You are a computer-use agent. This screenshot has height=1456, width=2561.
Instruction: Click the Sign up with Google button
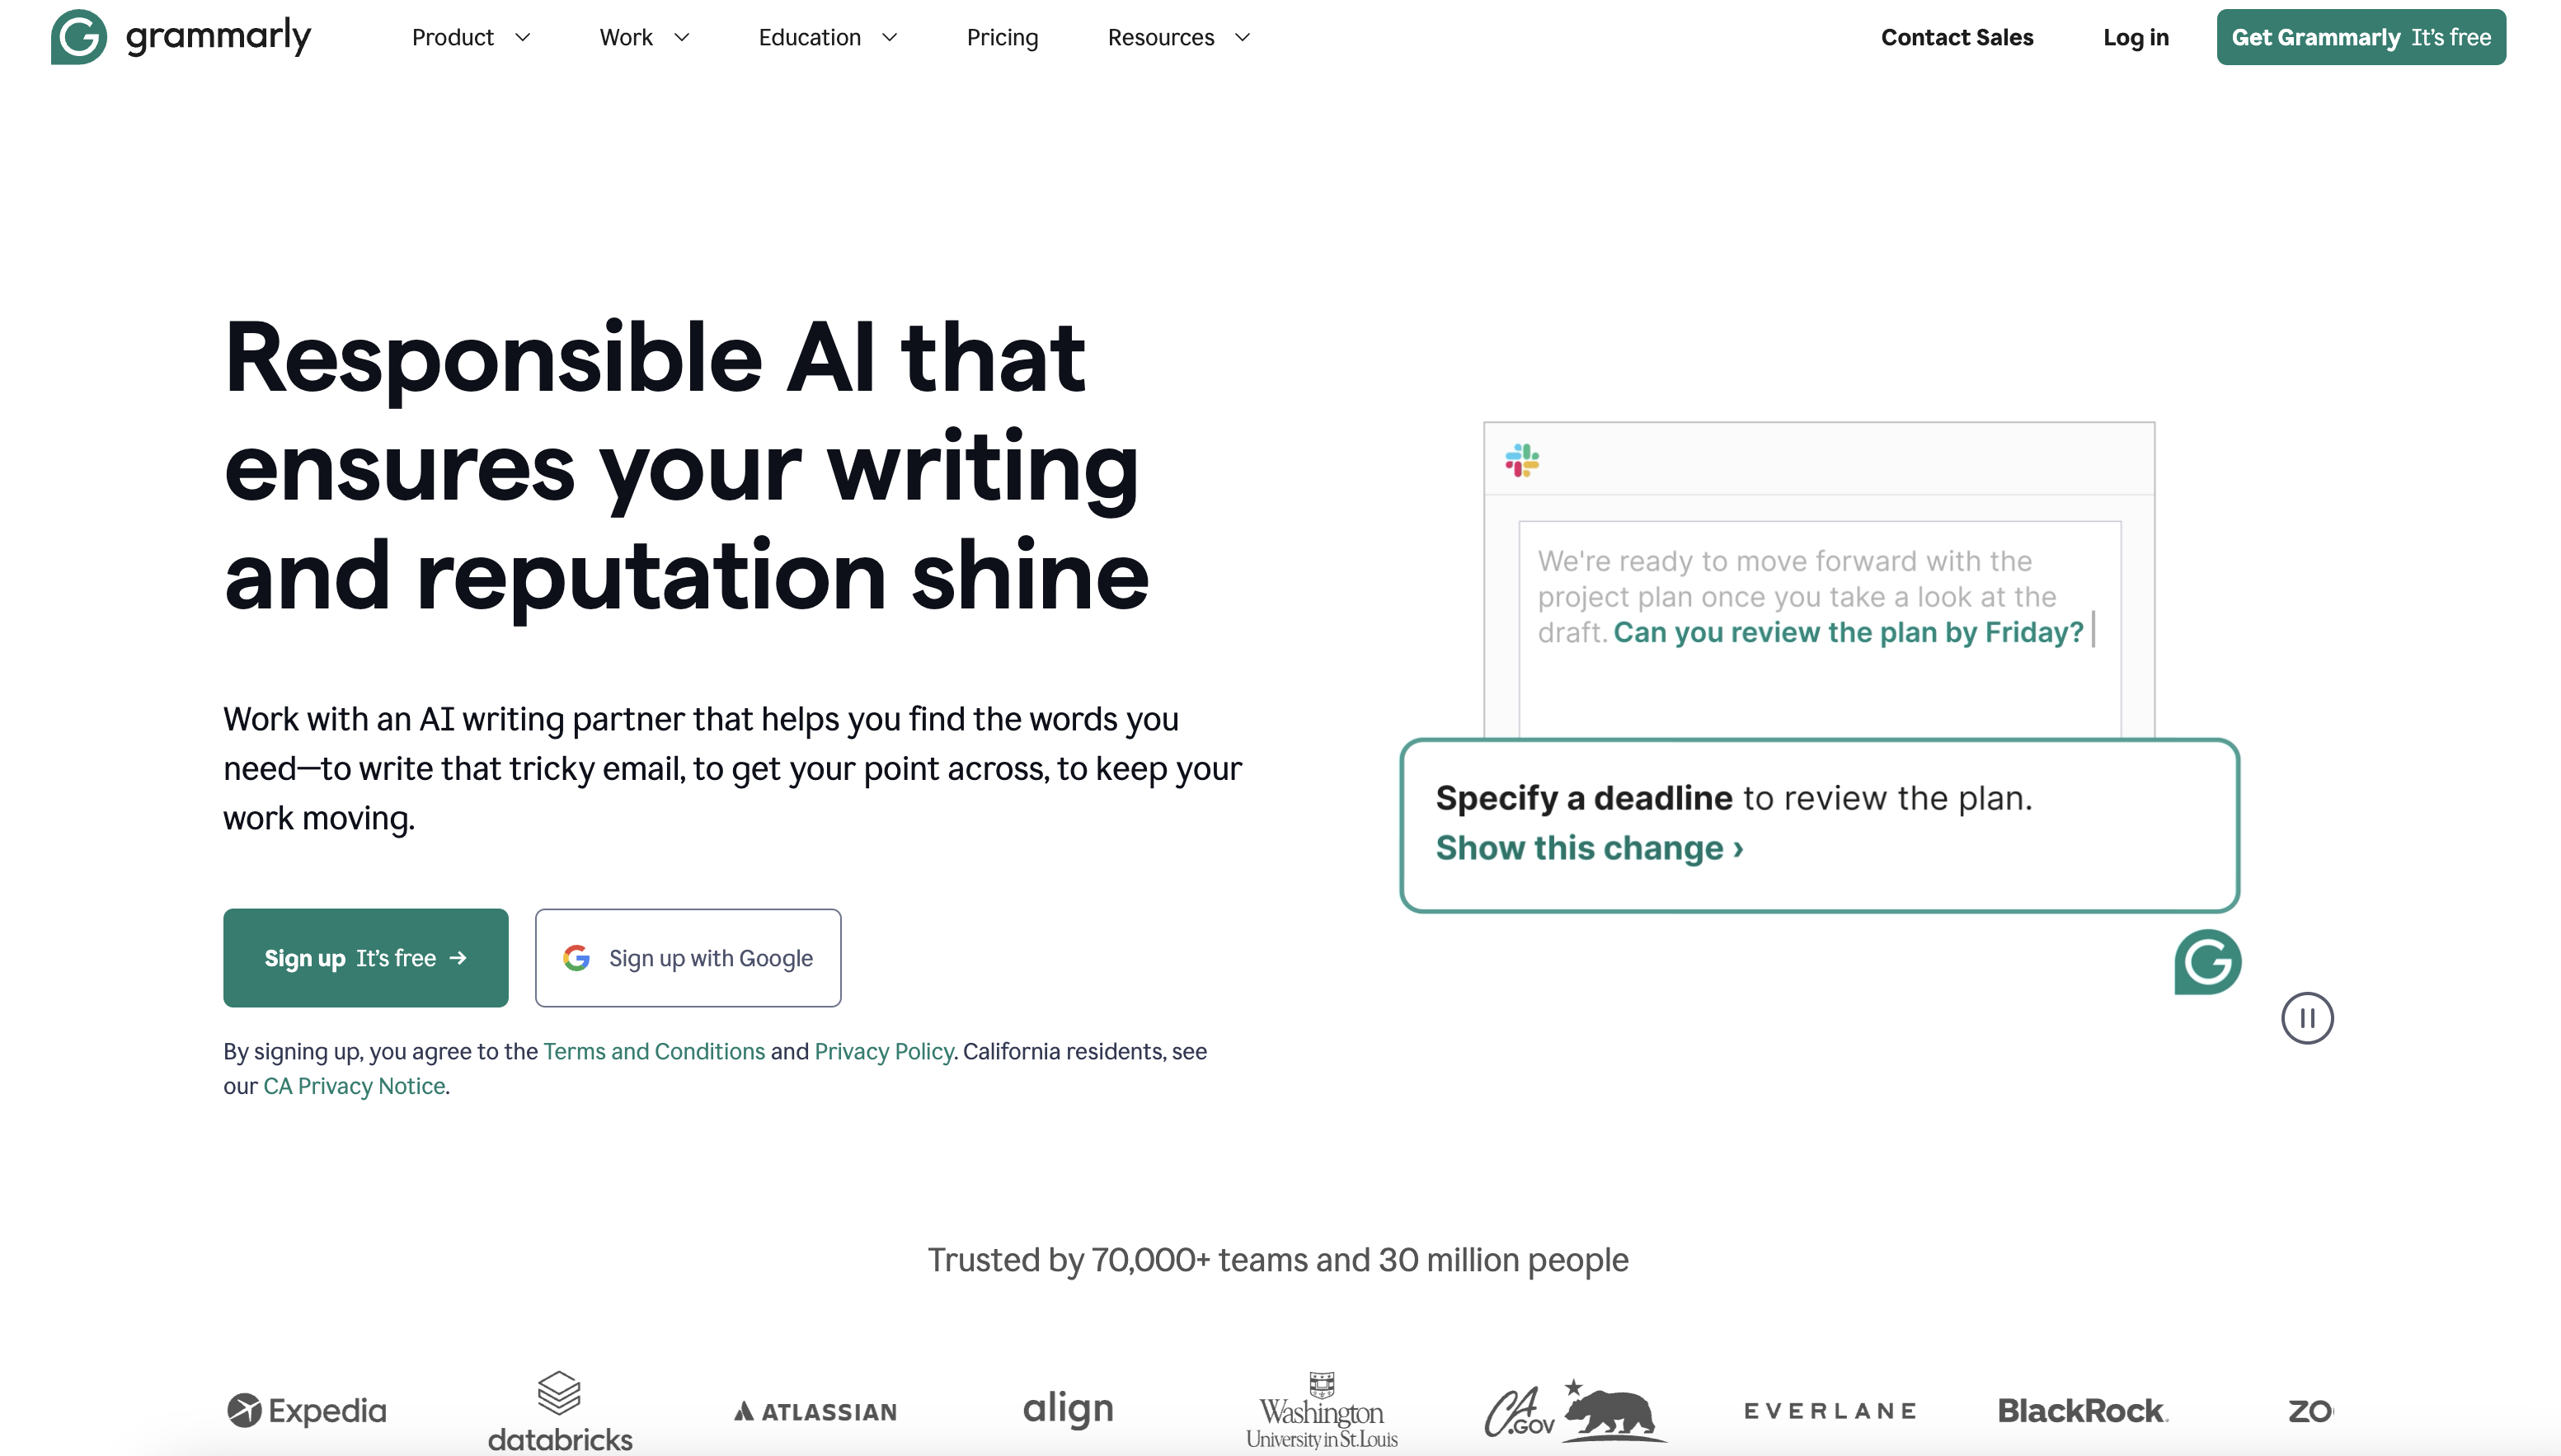(x=686, y=958)
